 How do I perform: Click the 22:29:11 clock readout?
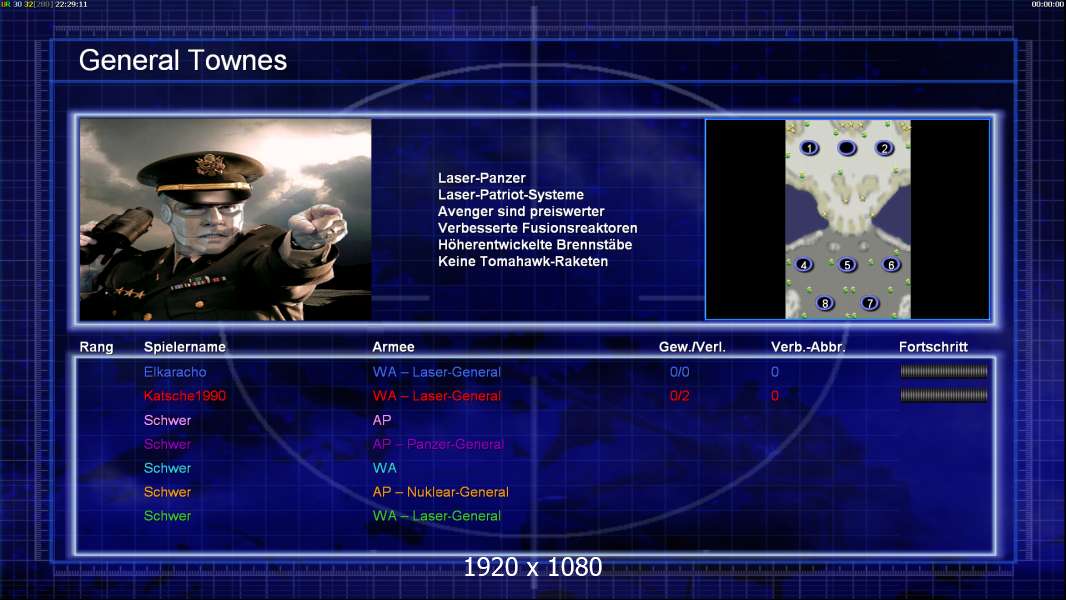pyautogui.click(x=71, y=4)
